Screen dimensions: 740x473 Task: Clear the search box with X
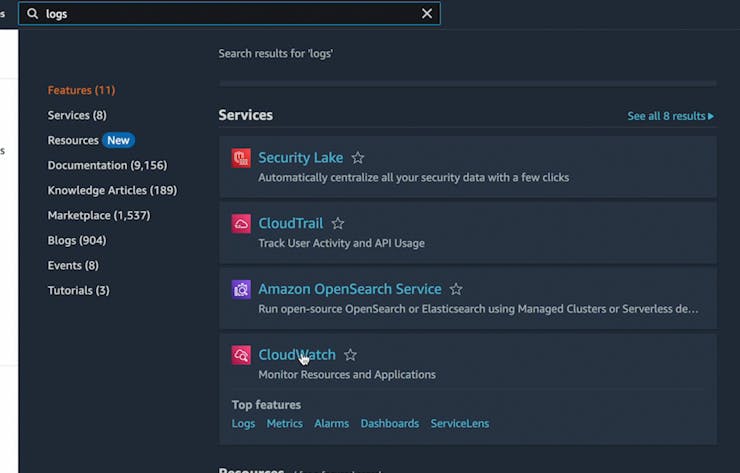[427, 14]
